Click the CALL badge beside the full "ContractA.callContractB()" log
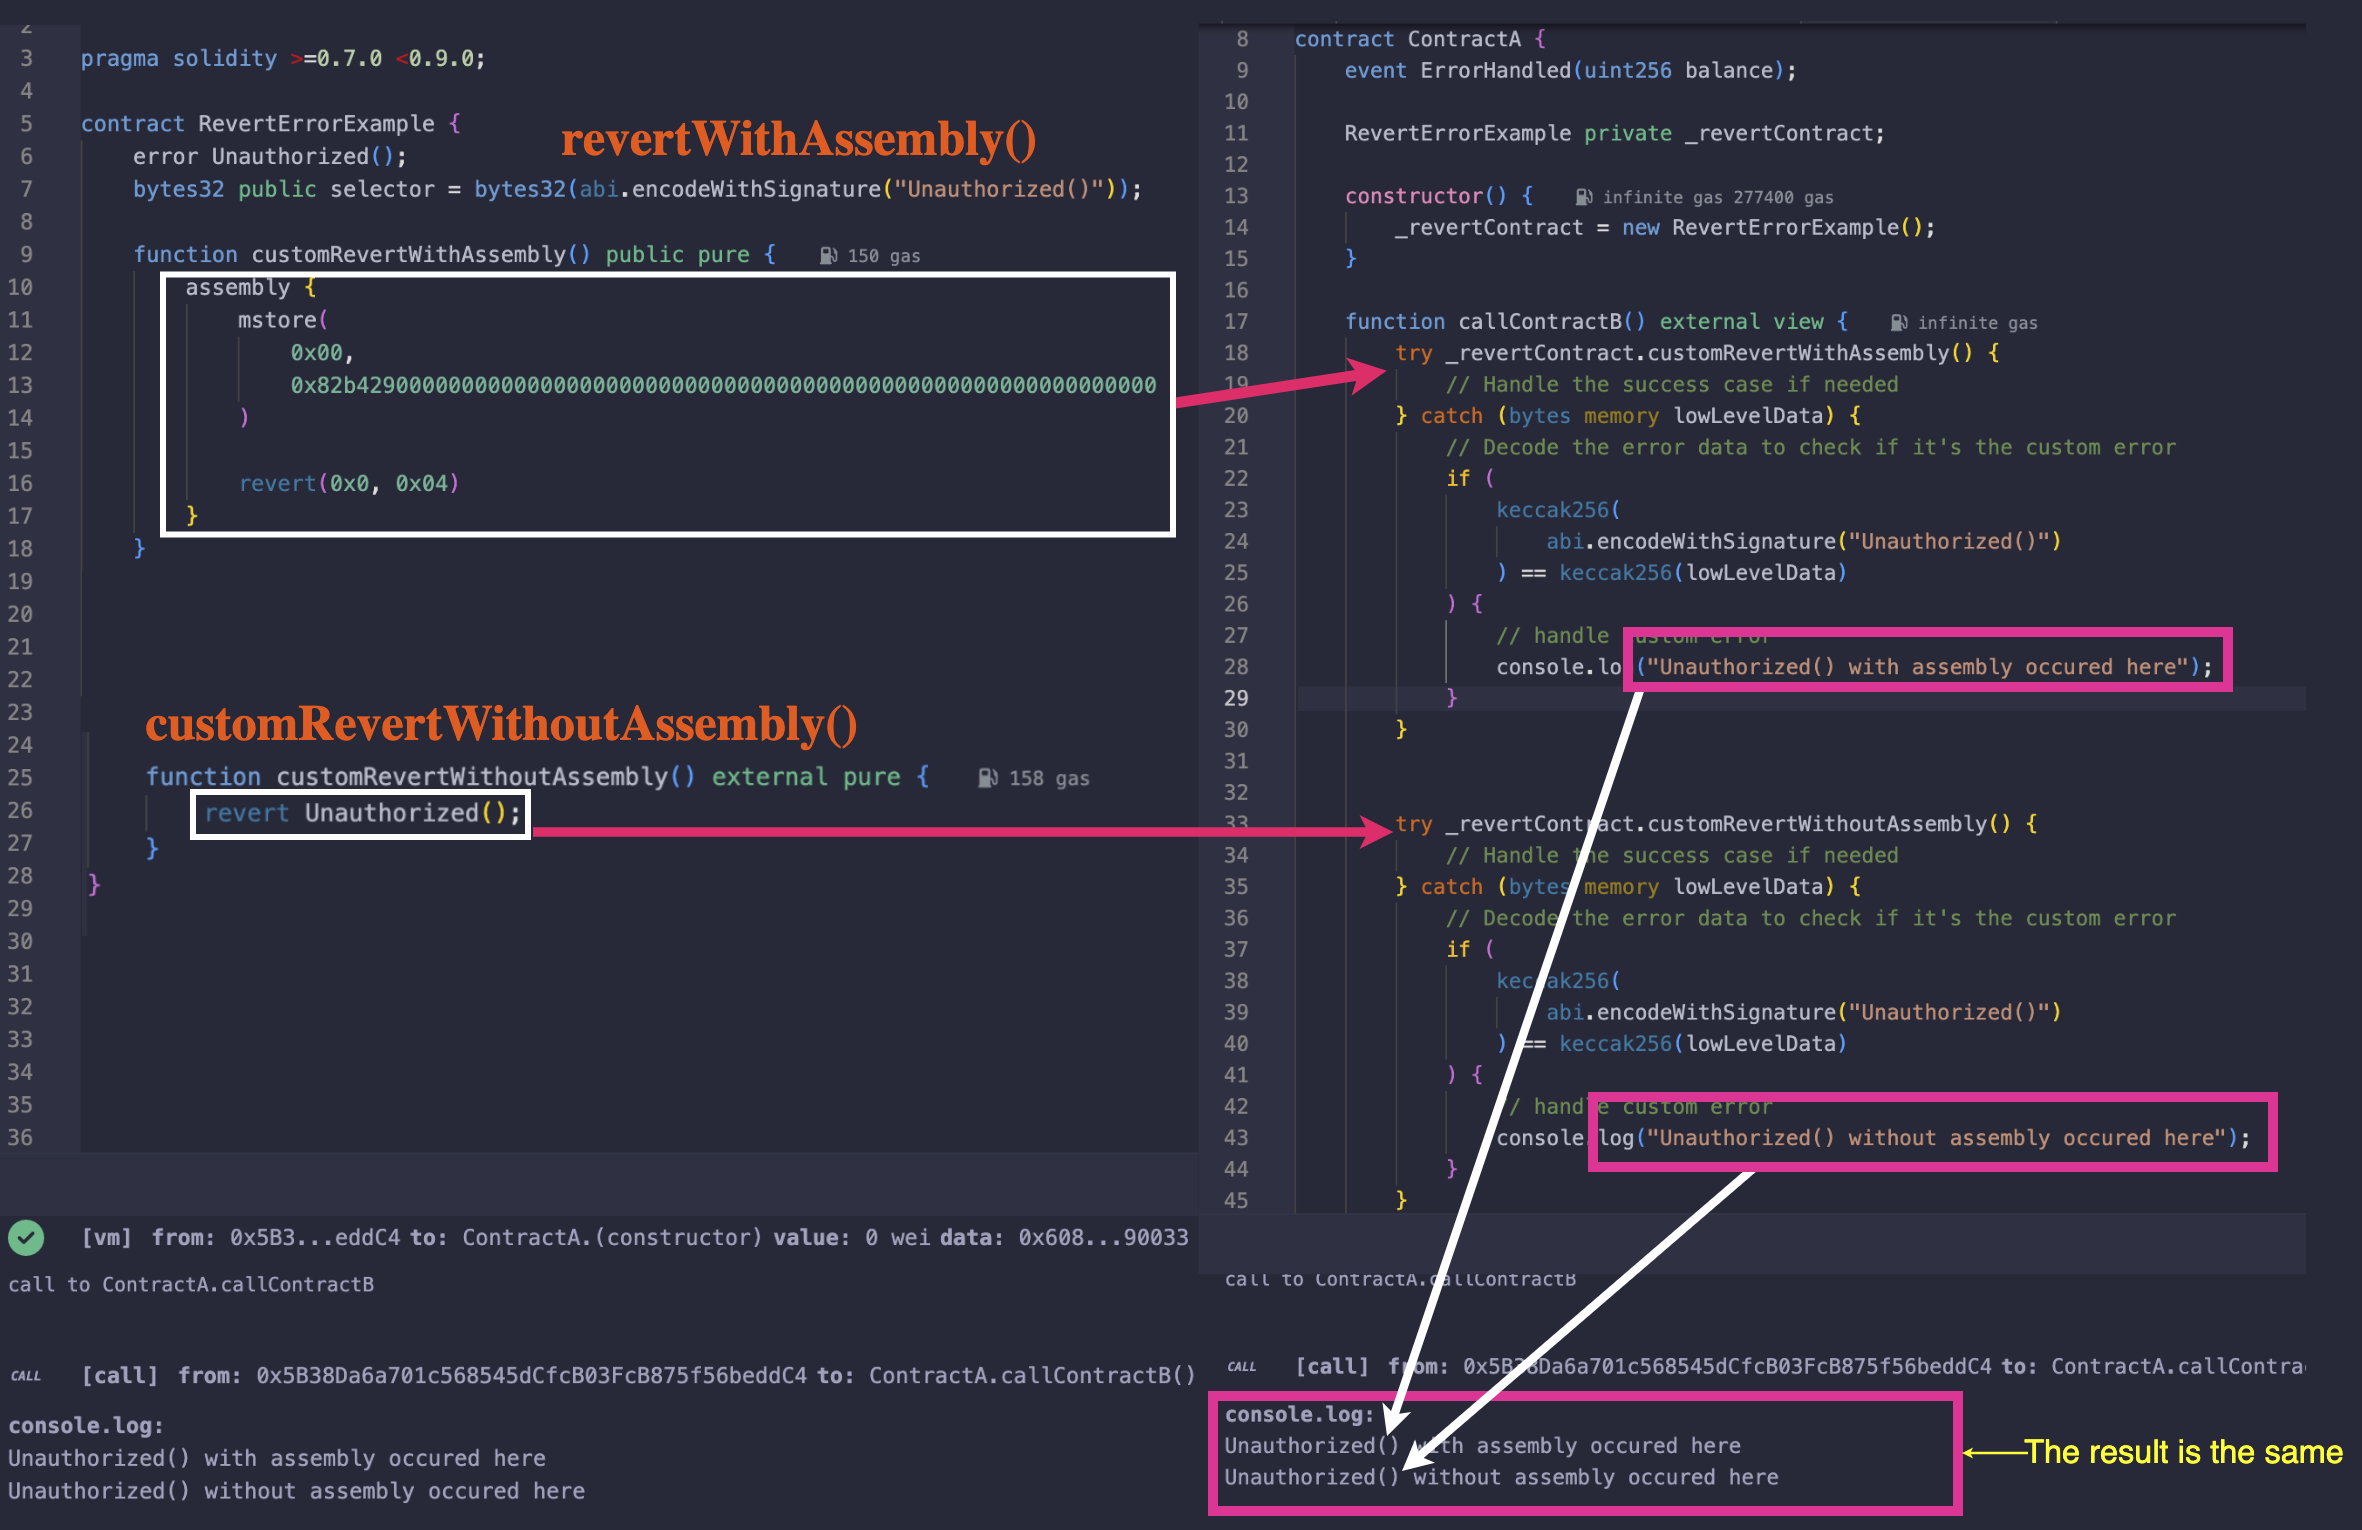Screen dimensions: 2362x1530 pos(26,1376)
